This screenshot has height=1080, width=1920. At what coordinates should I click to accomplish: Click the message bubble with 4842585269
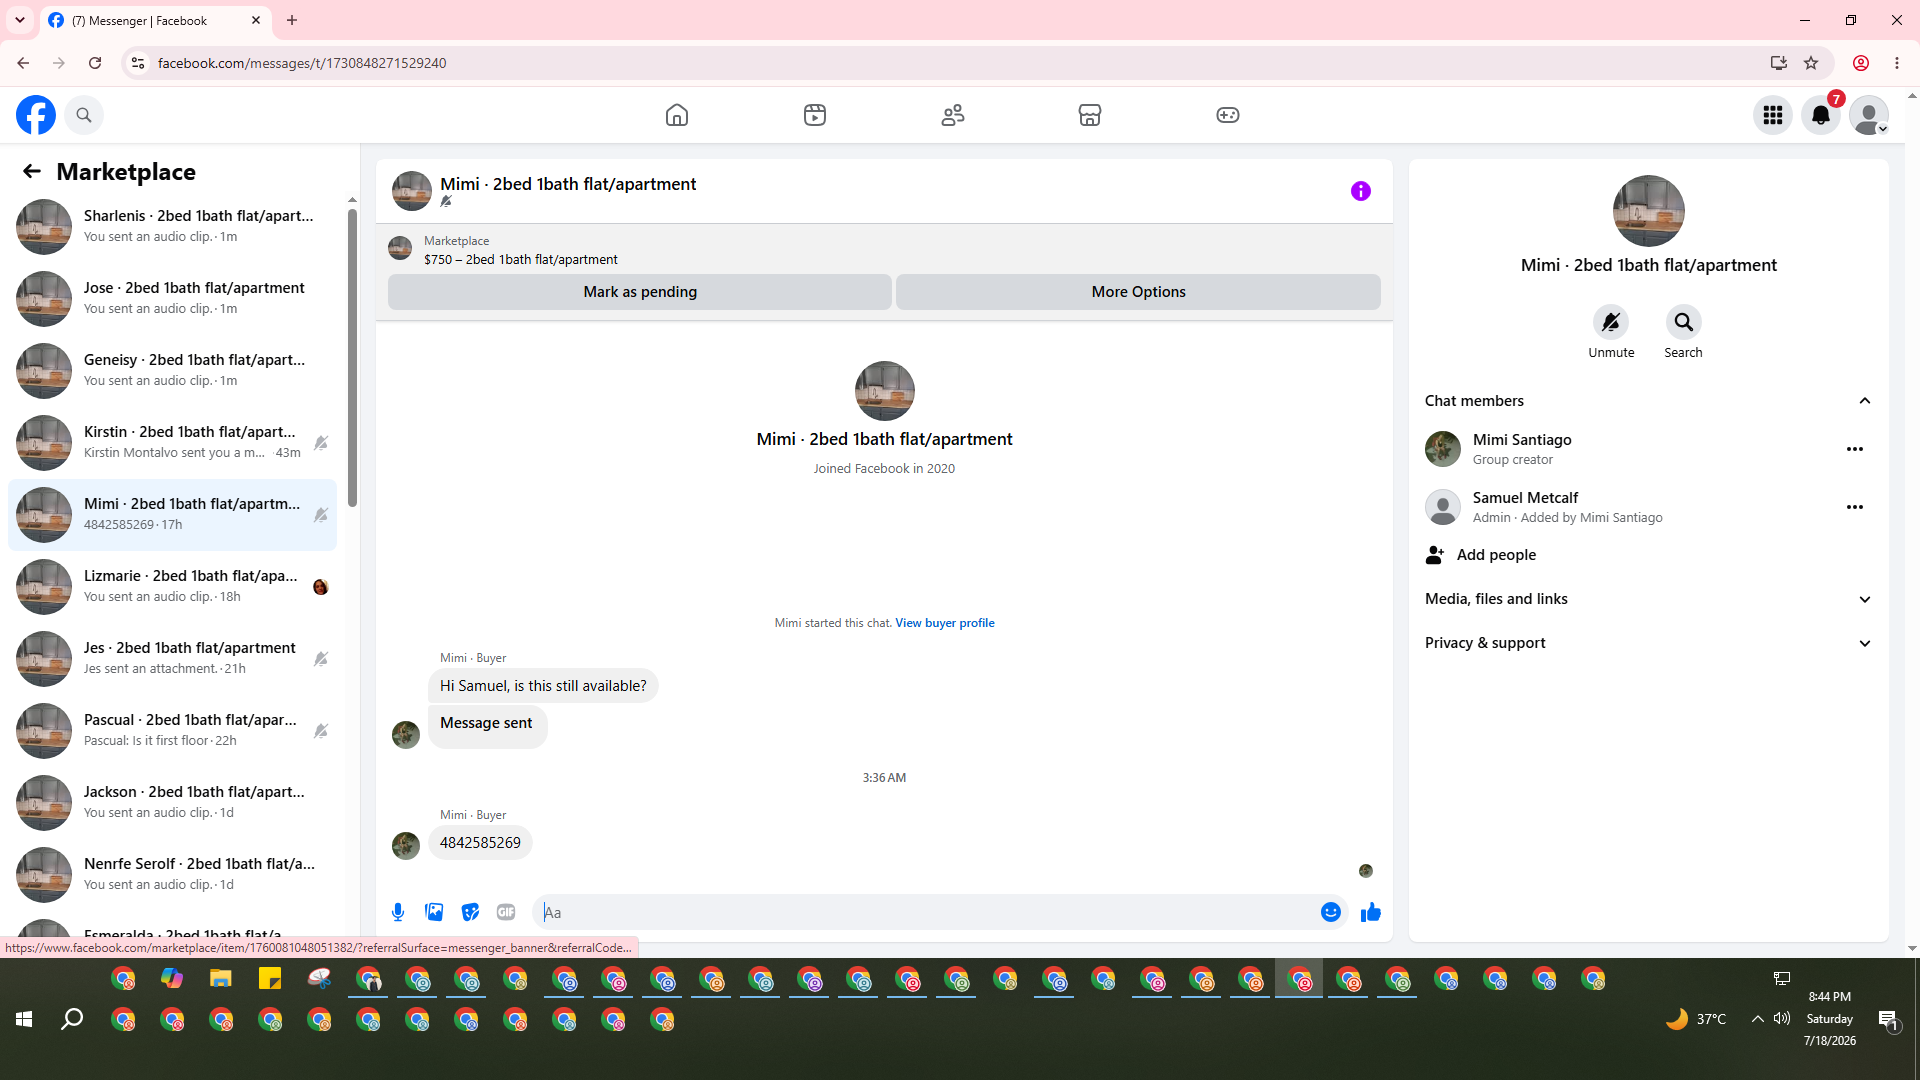click(x=480, y=843)
